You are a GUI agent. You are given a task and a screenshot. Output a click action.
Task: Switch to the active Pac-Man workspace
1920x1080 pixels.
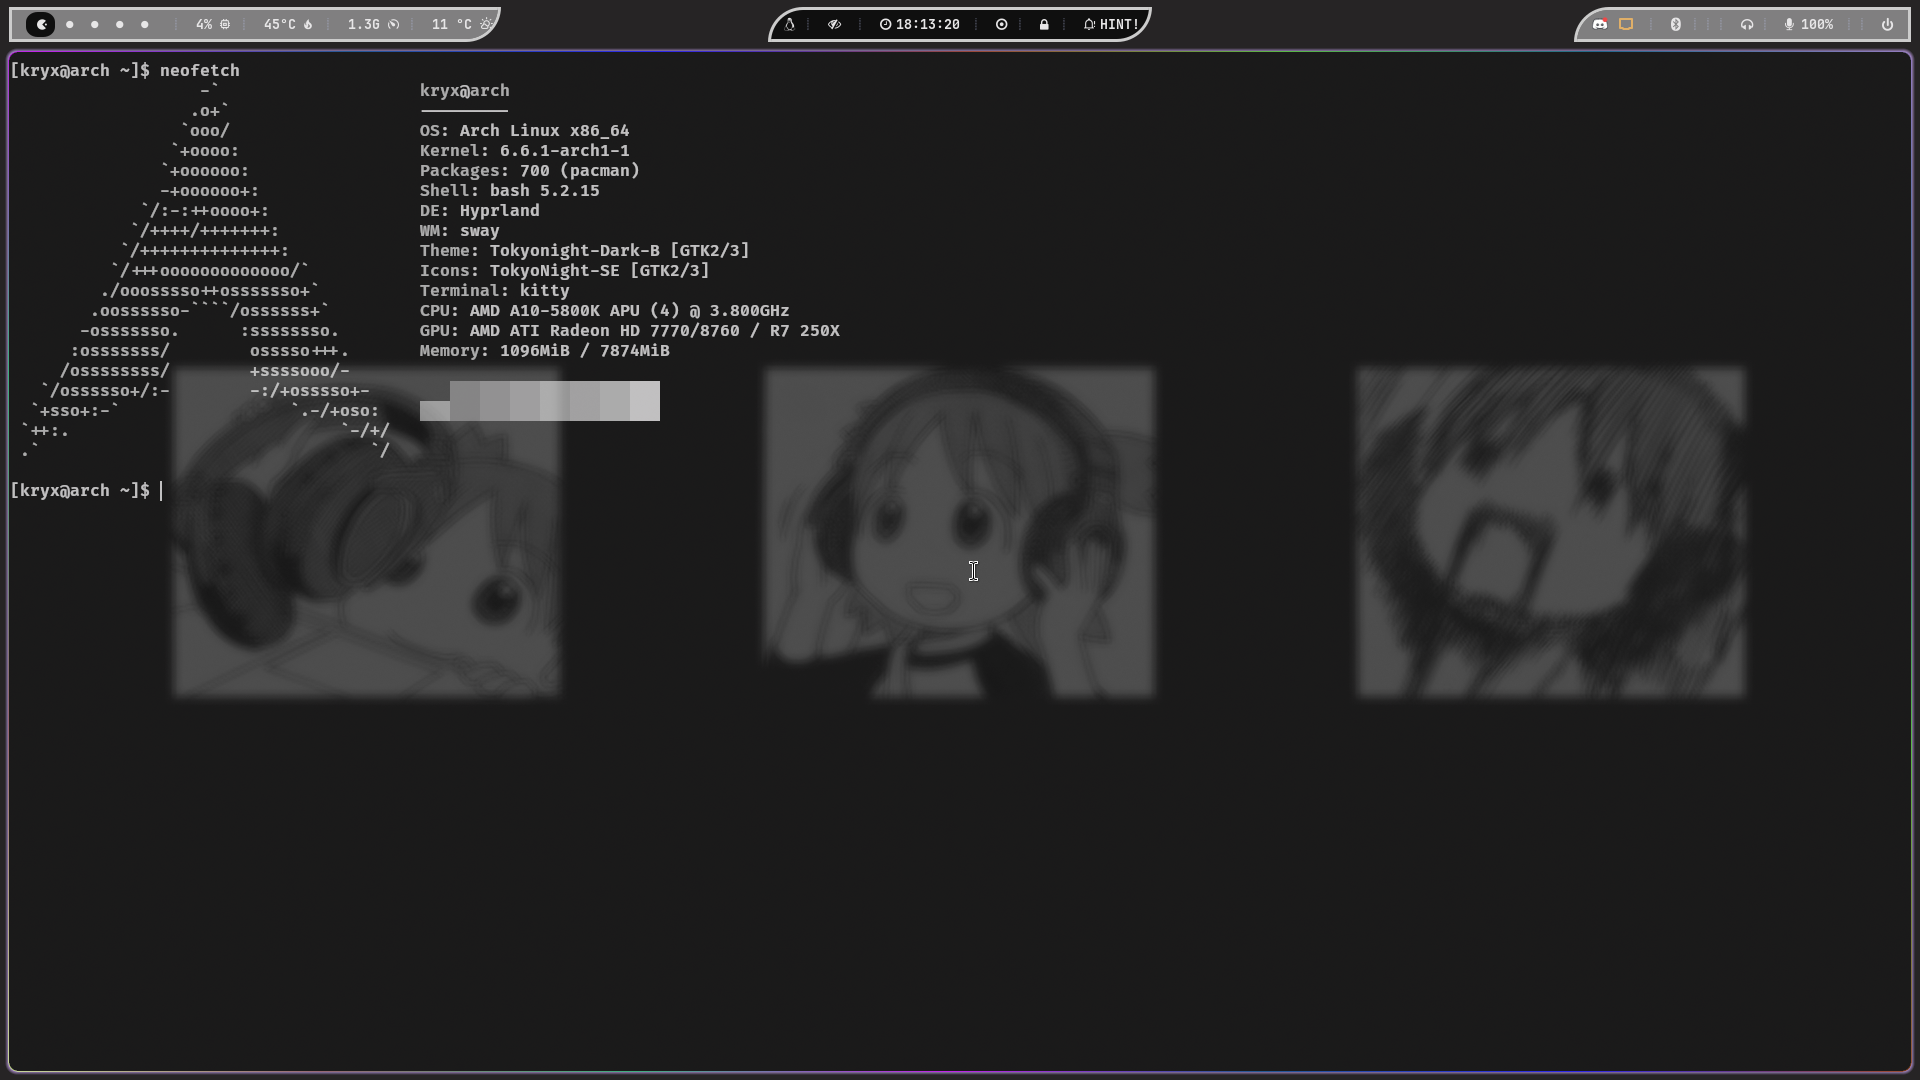click(41, 24)
